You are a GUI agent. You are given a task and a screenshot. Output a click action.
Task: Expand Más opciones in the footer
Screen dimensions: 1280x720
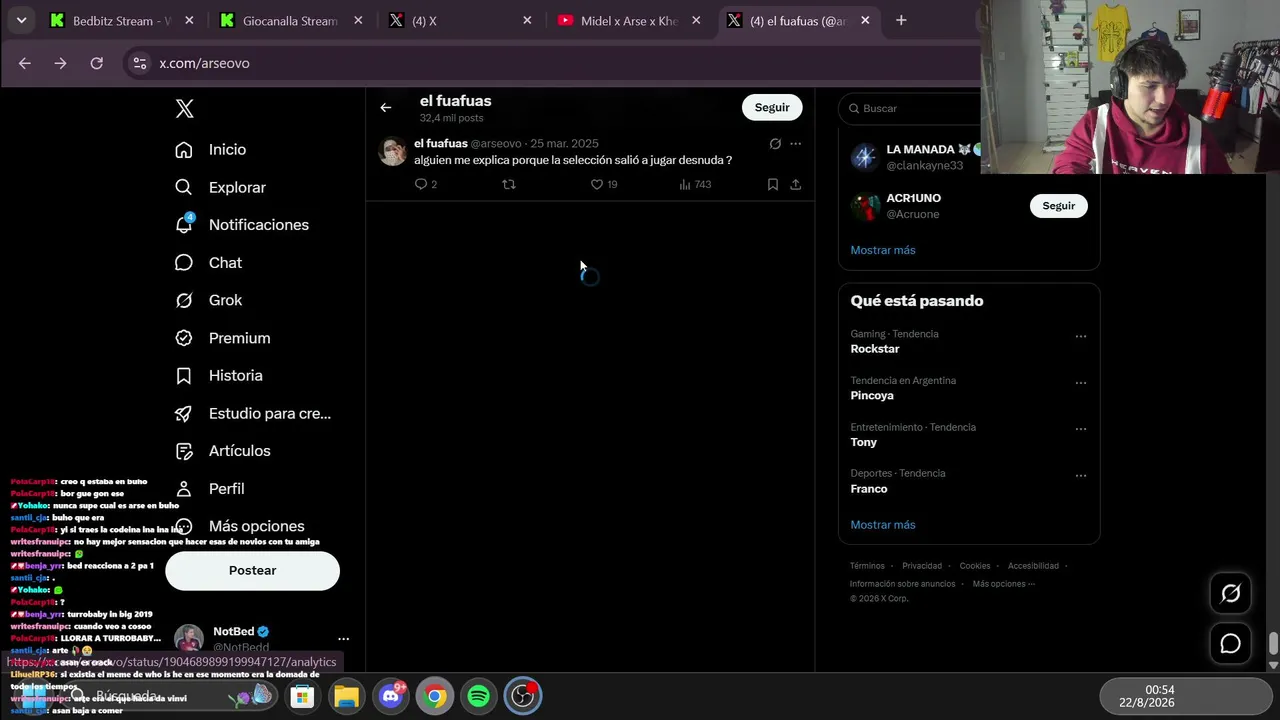pos(1003,584)
